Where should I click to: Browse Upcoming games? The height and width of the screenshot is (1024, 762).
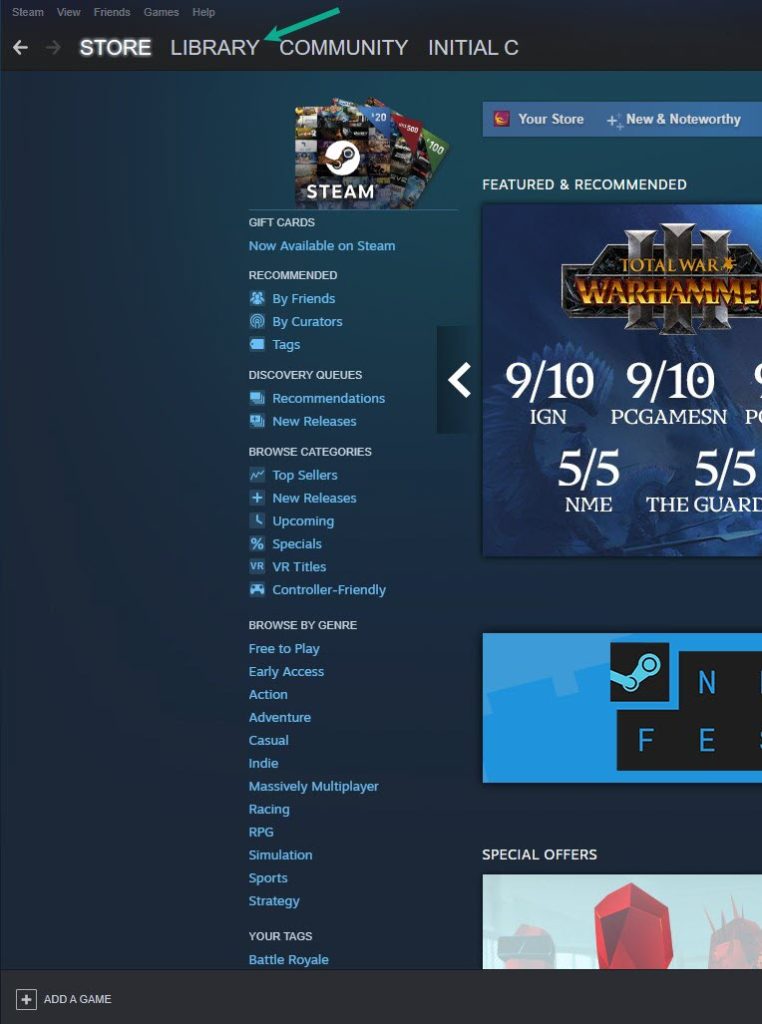tap(303, 521)
